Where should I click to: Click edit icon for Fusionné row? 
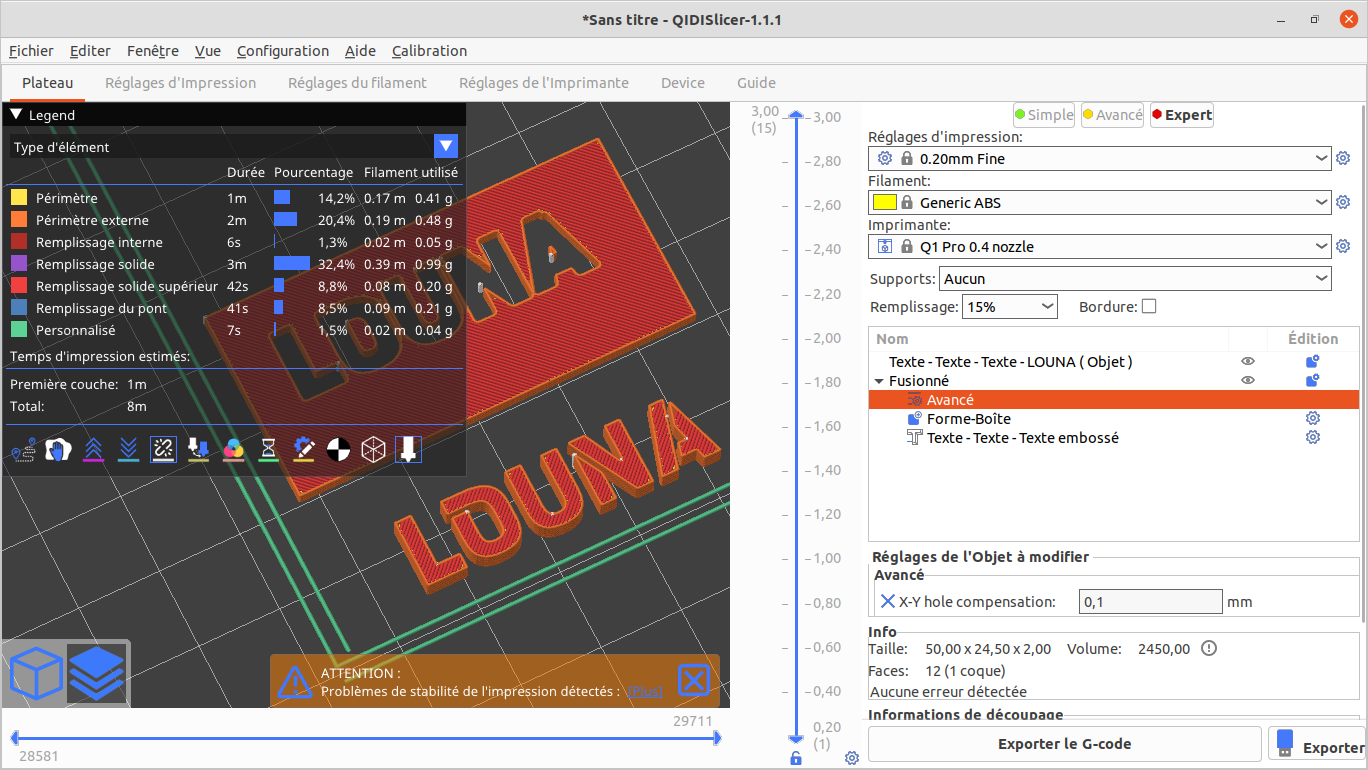[1312, 380]
